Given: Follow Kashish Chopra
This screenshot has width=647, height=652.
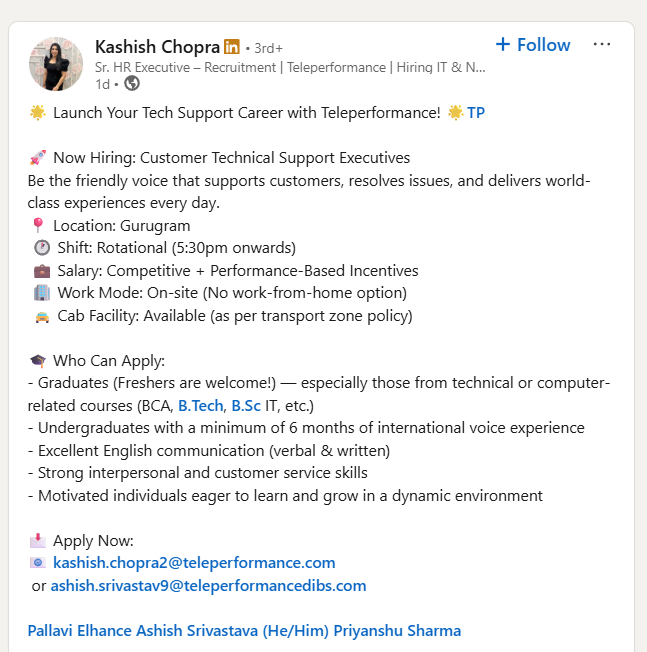Looking at the screenshot, I should tap(543, 45).
